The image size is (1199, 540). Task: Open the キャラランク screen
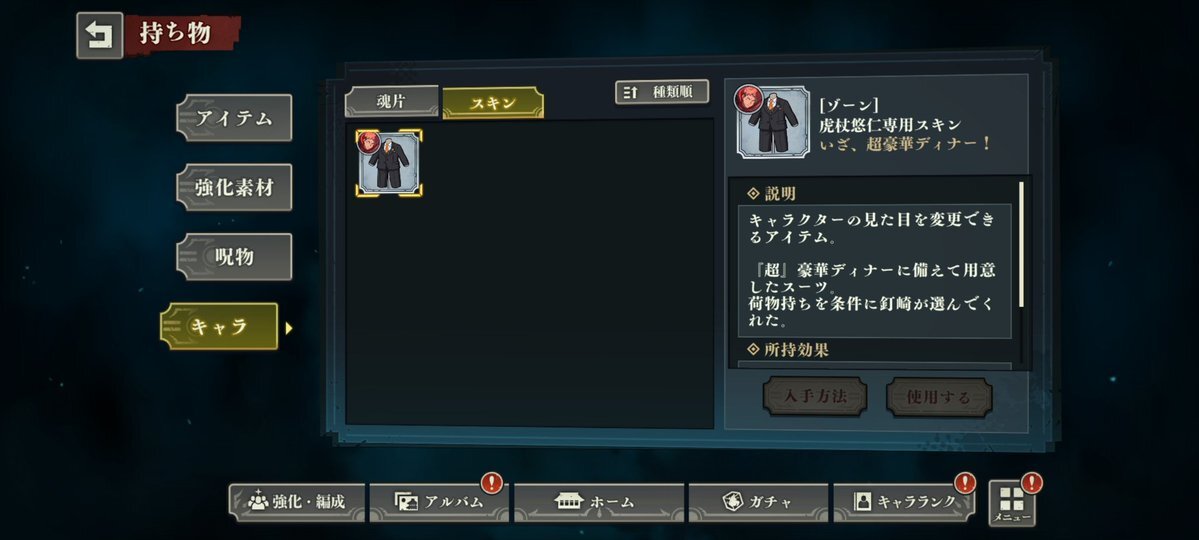click(x=904, y=503)
